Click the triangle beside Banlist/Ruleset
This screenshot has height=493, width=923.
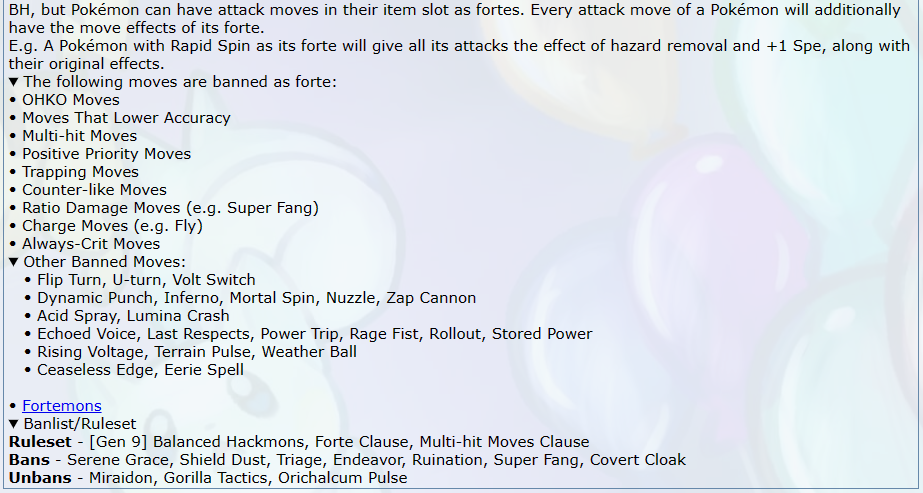point(14,424)
